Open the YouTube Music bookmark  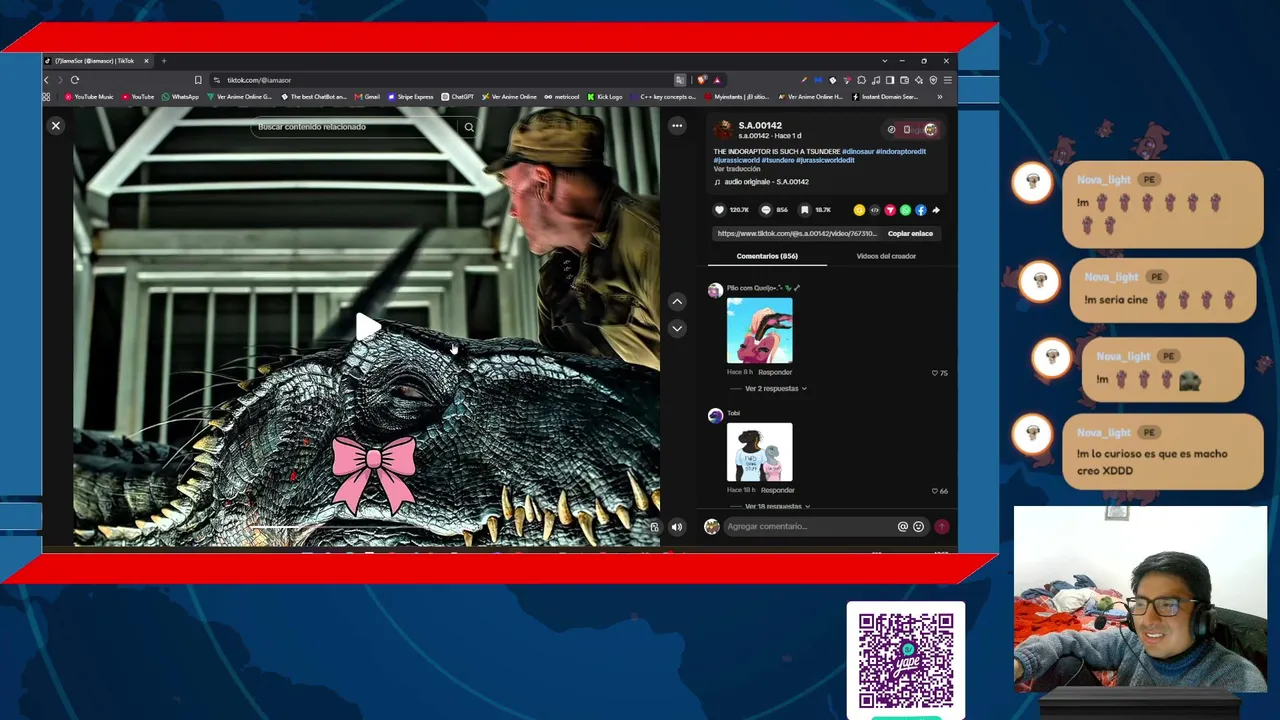(x=89, y=97)
